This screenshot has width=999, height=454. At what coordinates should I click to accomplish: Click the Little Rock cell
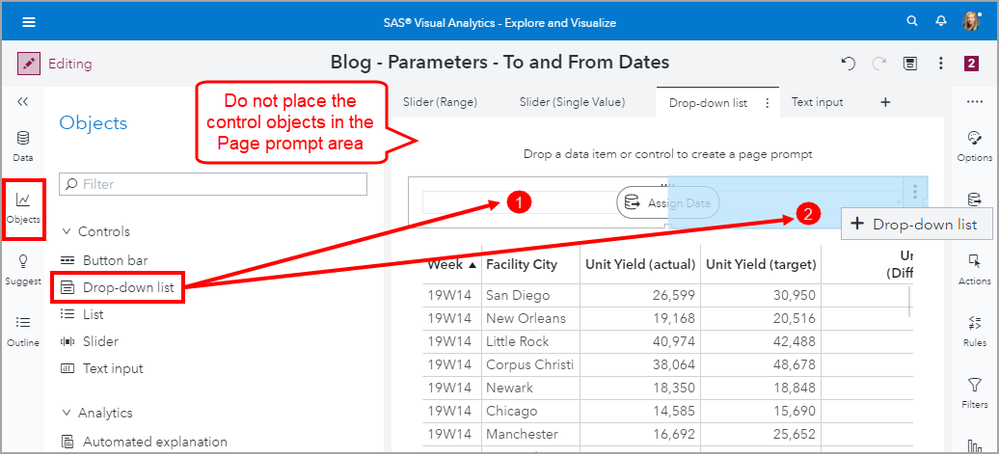pos(529,342)
